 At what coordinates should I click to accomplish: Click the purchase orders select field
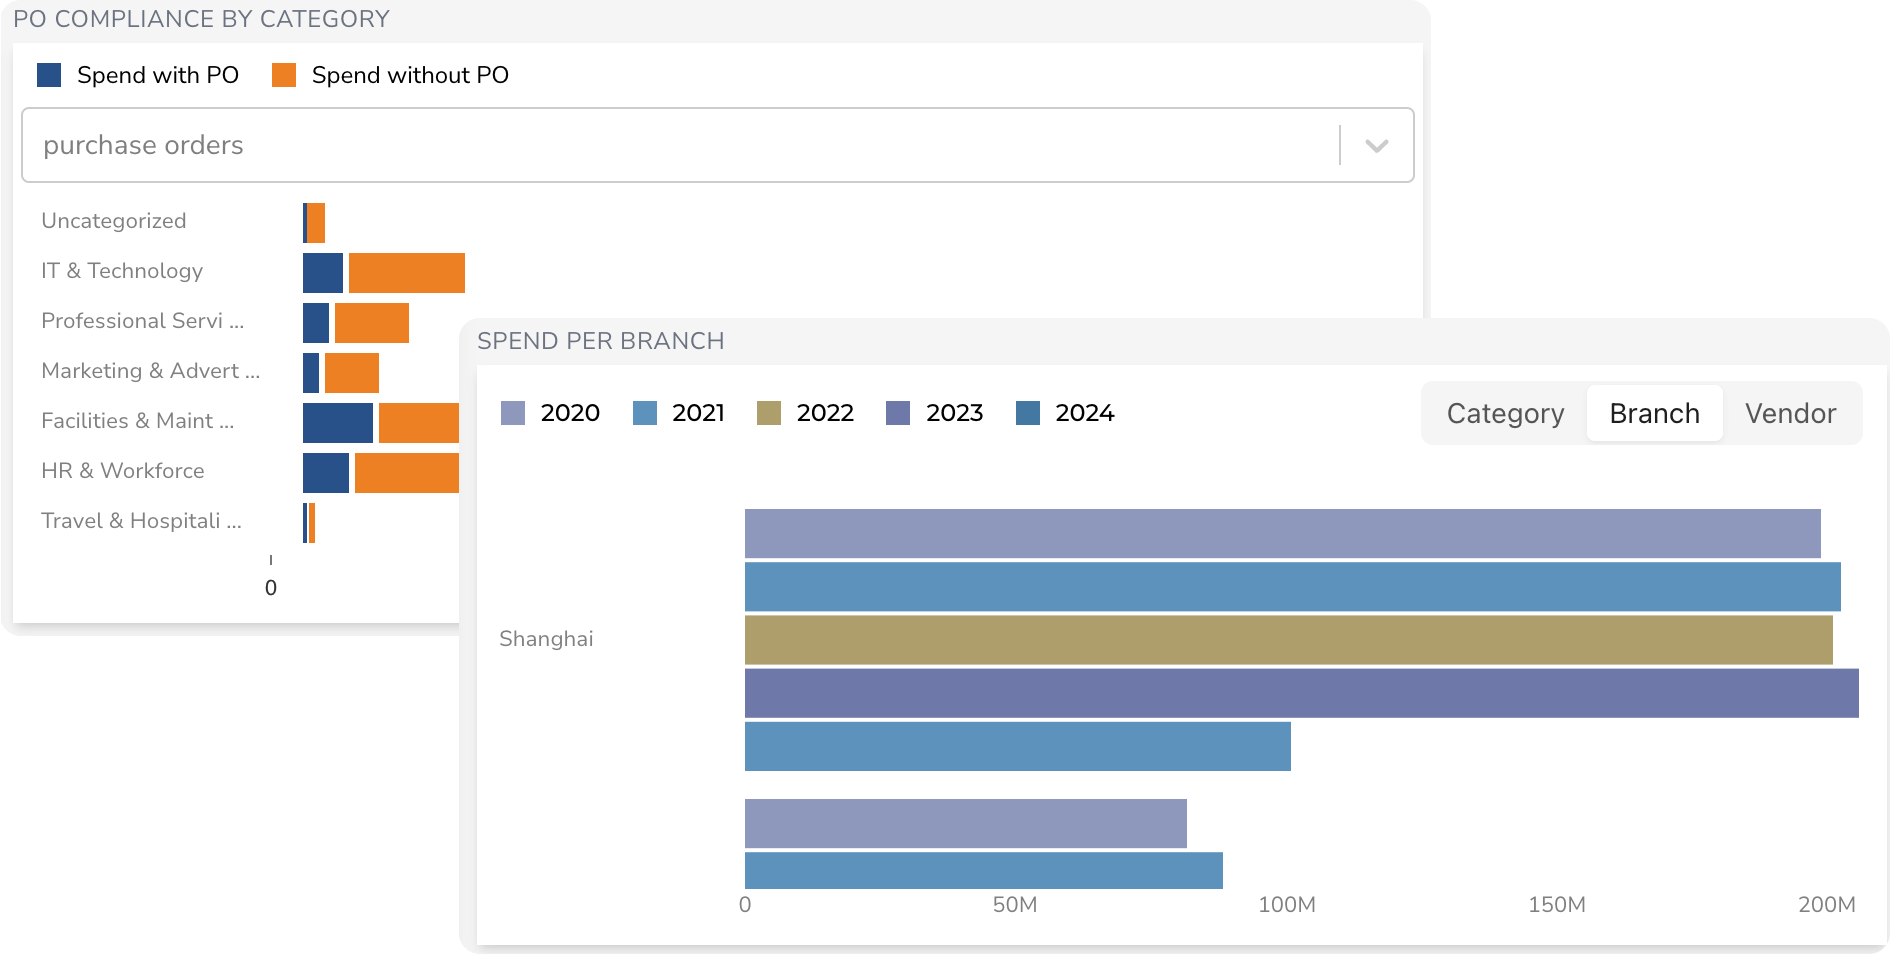(717, 145)
